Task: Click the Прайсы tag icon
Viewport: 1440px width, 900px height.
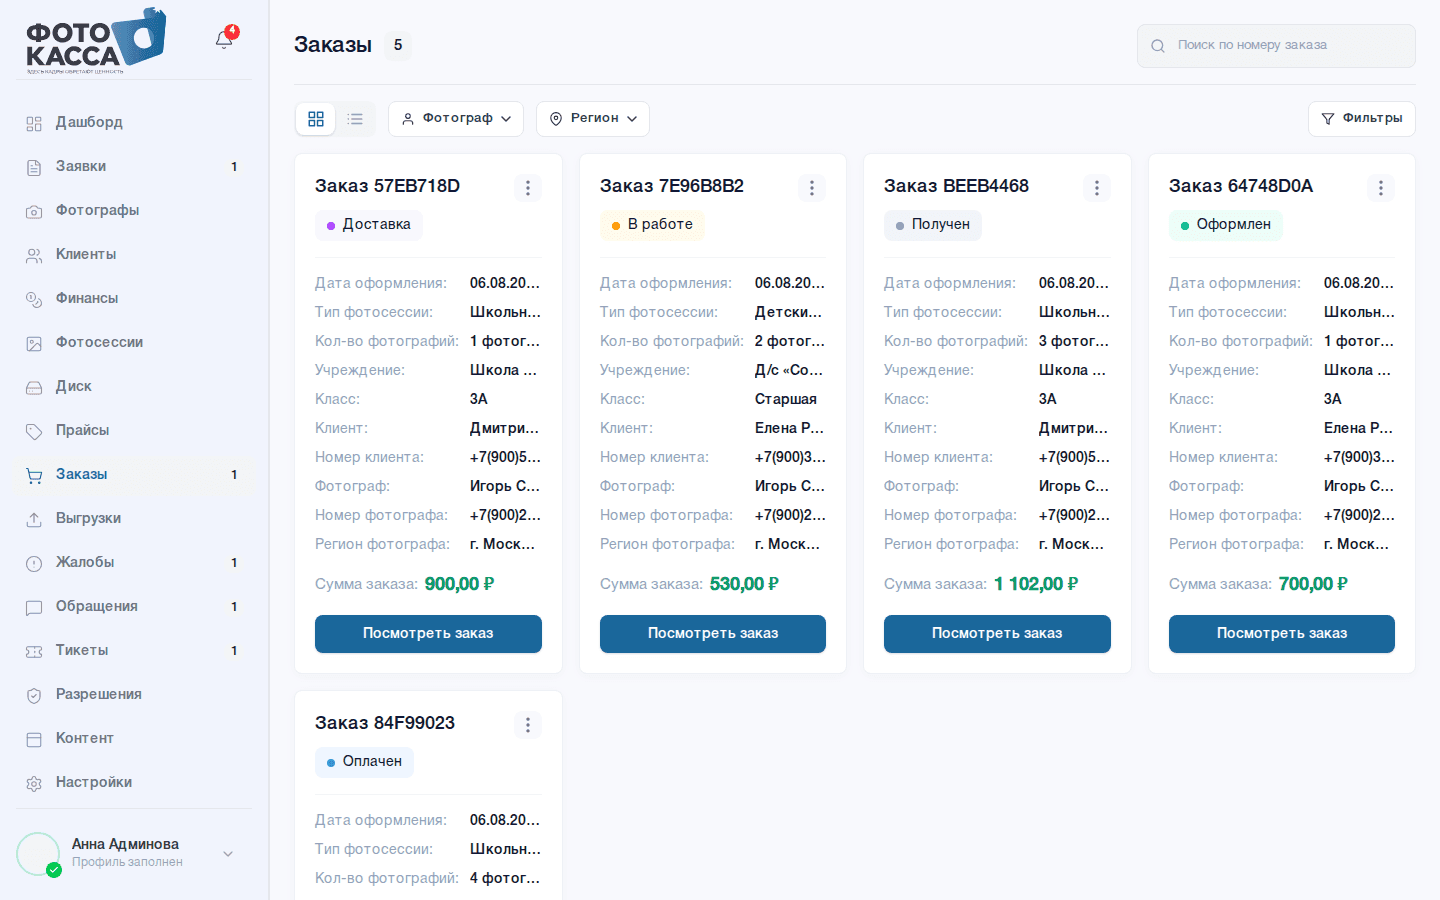Action: pyautogui.click(x=34, y=431)
